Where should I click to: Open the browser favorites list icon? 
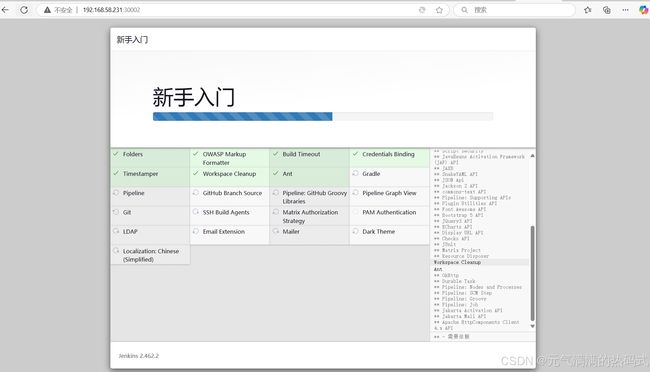[588, 10]
